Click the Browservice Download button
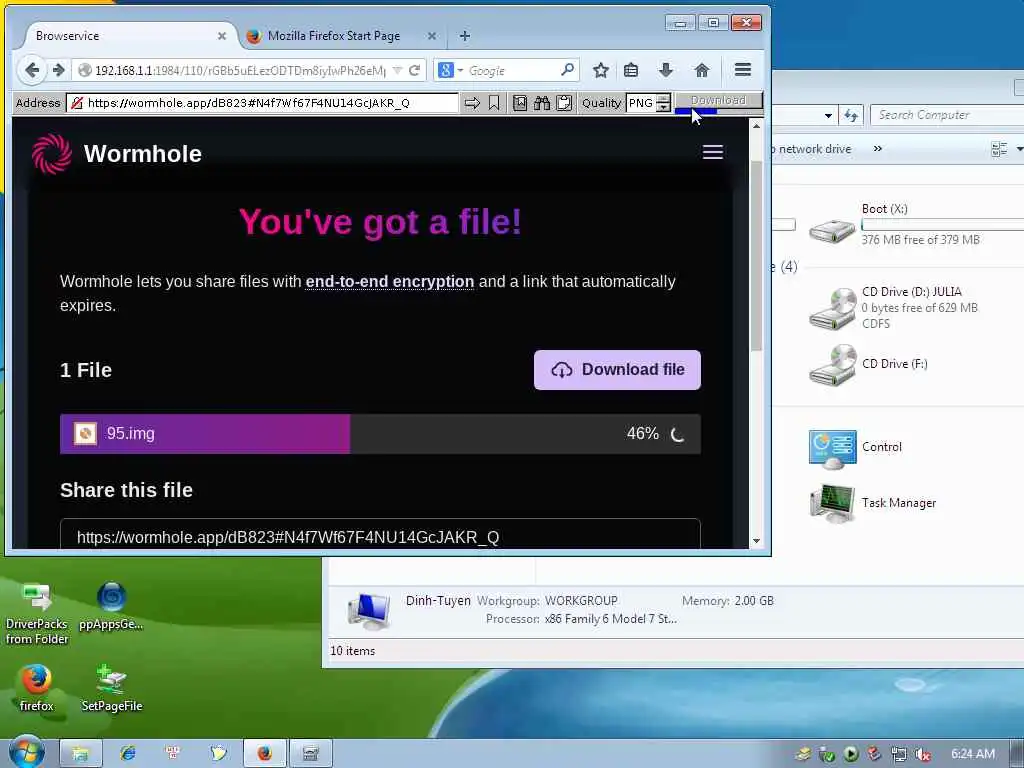 [718, 101]
